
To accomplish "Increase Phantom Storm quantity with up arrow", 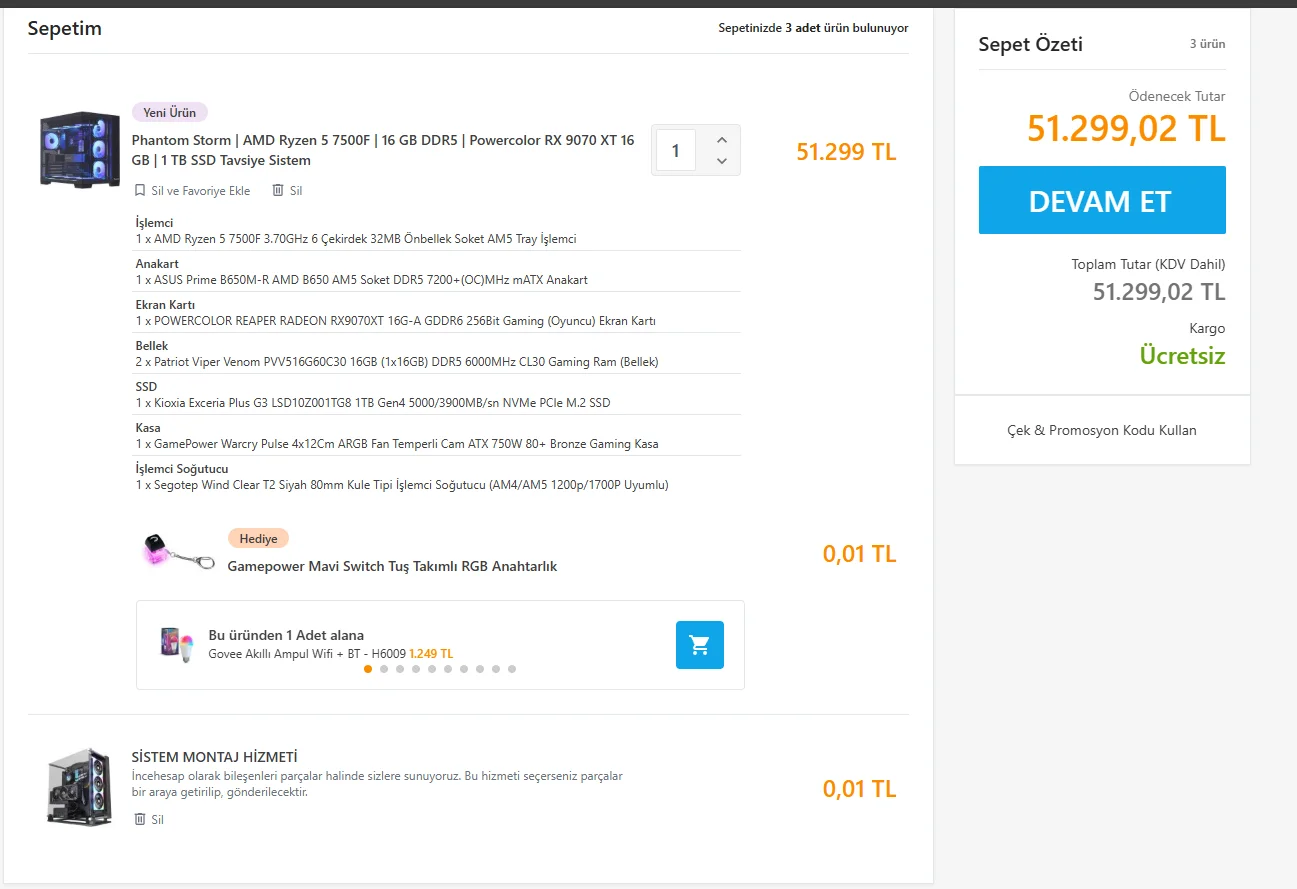I will (722, 140).
